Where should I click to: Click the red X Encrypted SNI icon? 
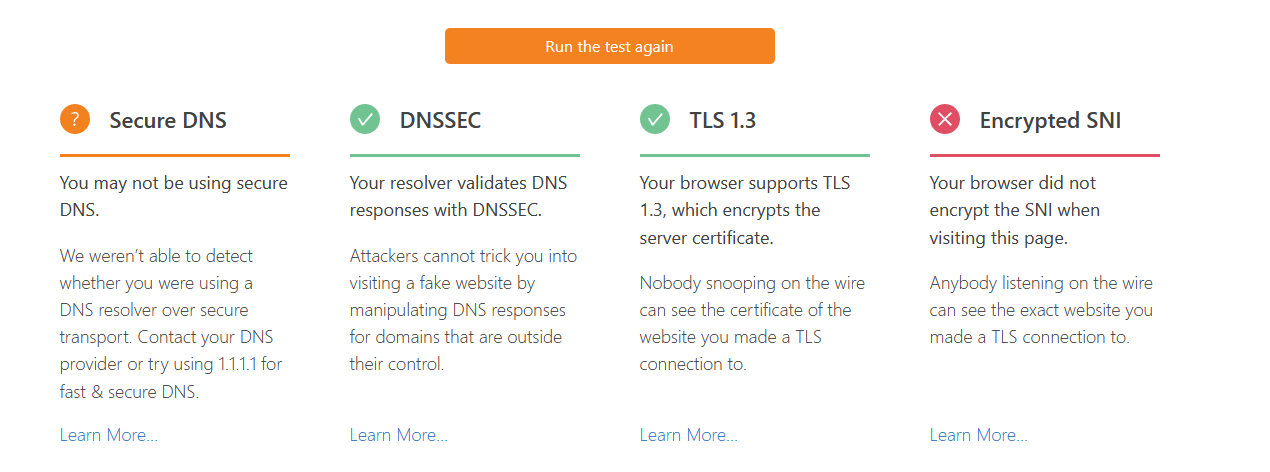(945, 120)
